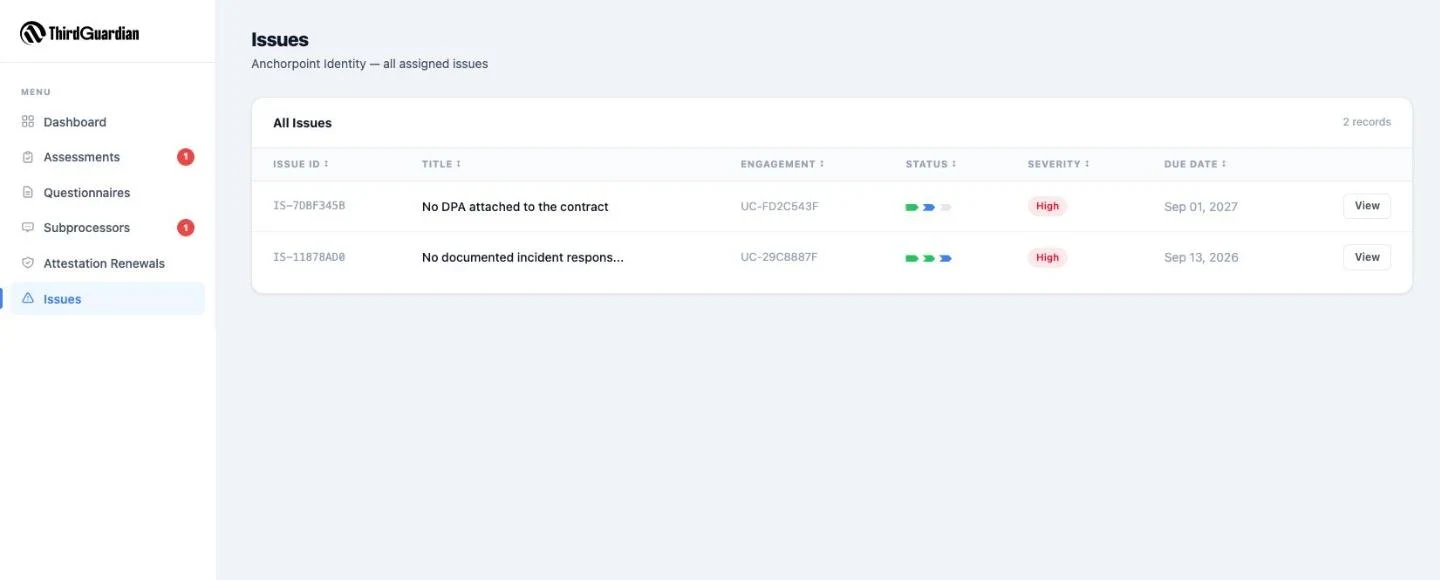Screen dimensions: 1440x580
Task: Click Anchorpoint Identity subtitle text
Action: click(369, 64)
